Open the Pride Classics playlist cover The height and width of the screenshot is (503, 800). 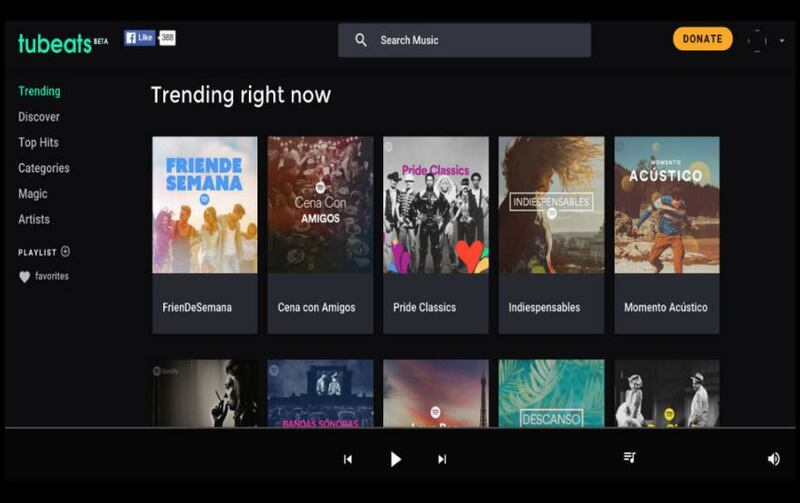436,205
